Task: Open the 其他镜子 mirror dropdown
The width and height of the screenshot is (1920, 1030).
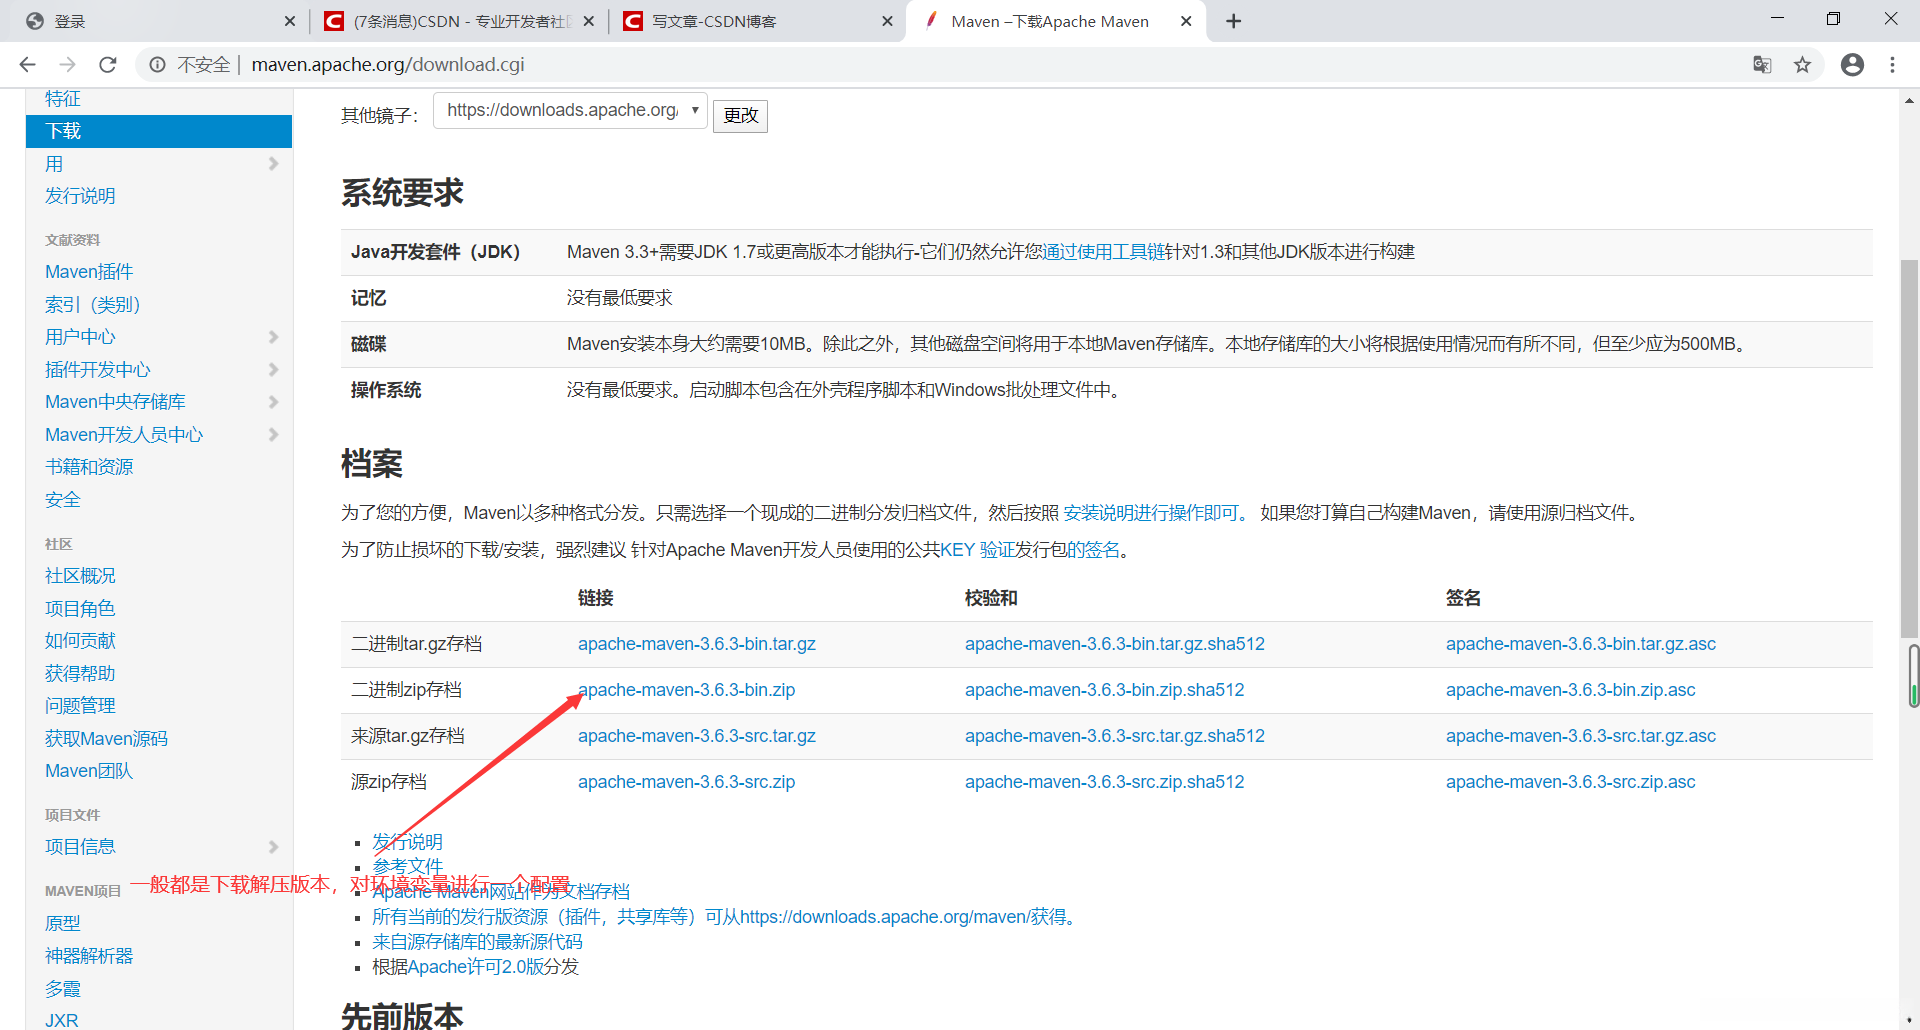Action: point(570,111)
